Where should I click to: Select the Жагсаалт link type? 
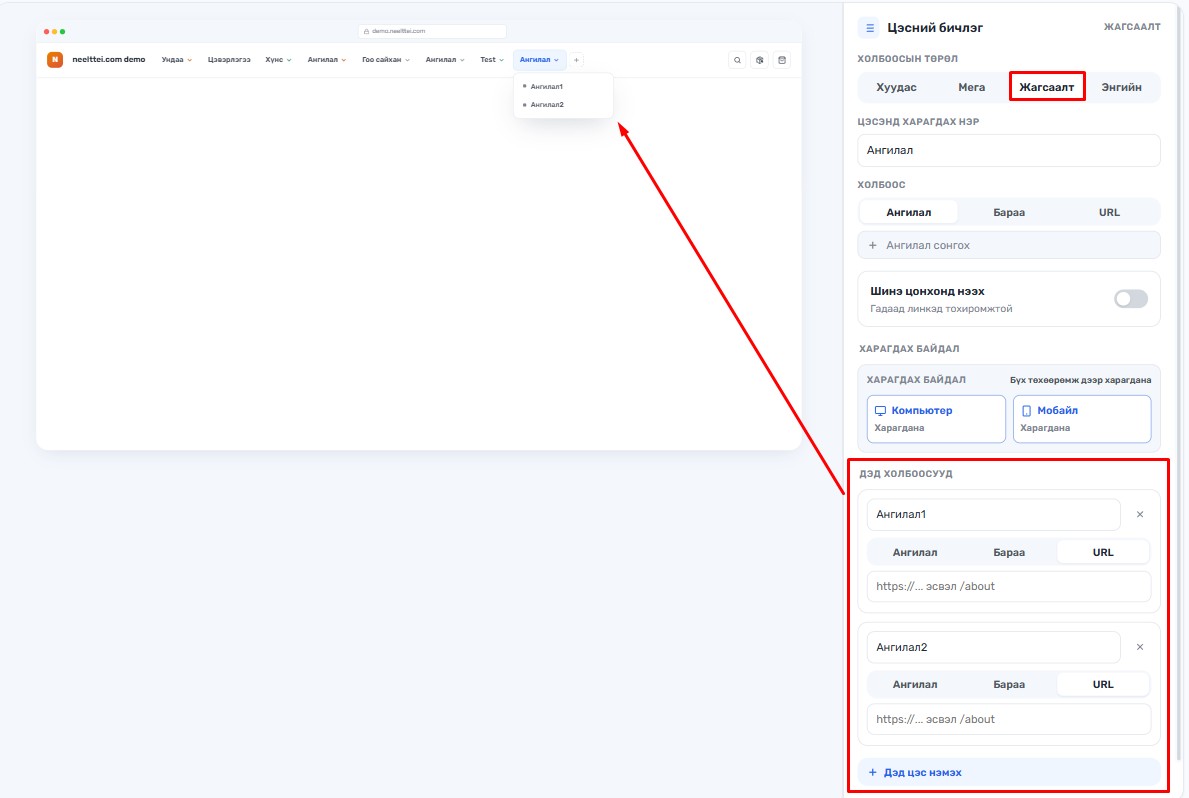click(1046, 87)
